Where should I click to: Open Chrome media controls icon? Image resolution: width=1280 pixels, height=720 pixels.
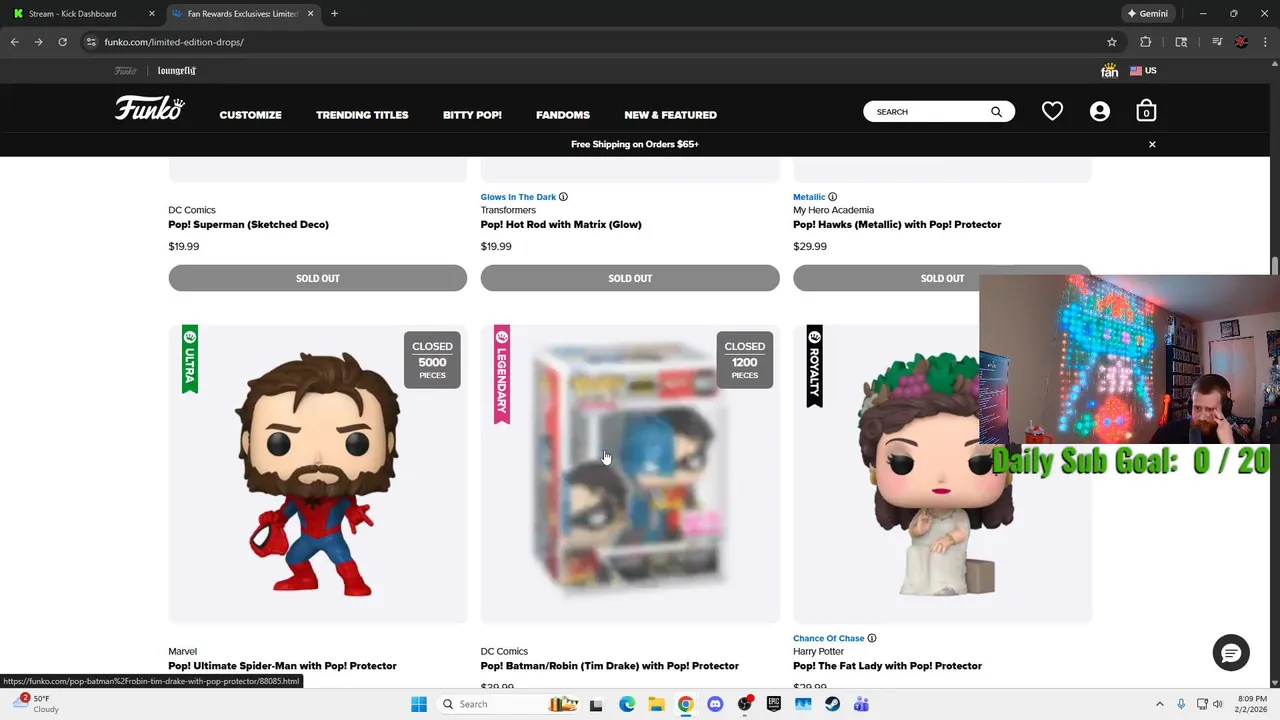pyautogui.click(x=1217, y=42)
